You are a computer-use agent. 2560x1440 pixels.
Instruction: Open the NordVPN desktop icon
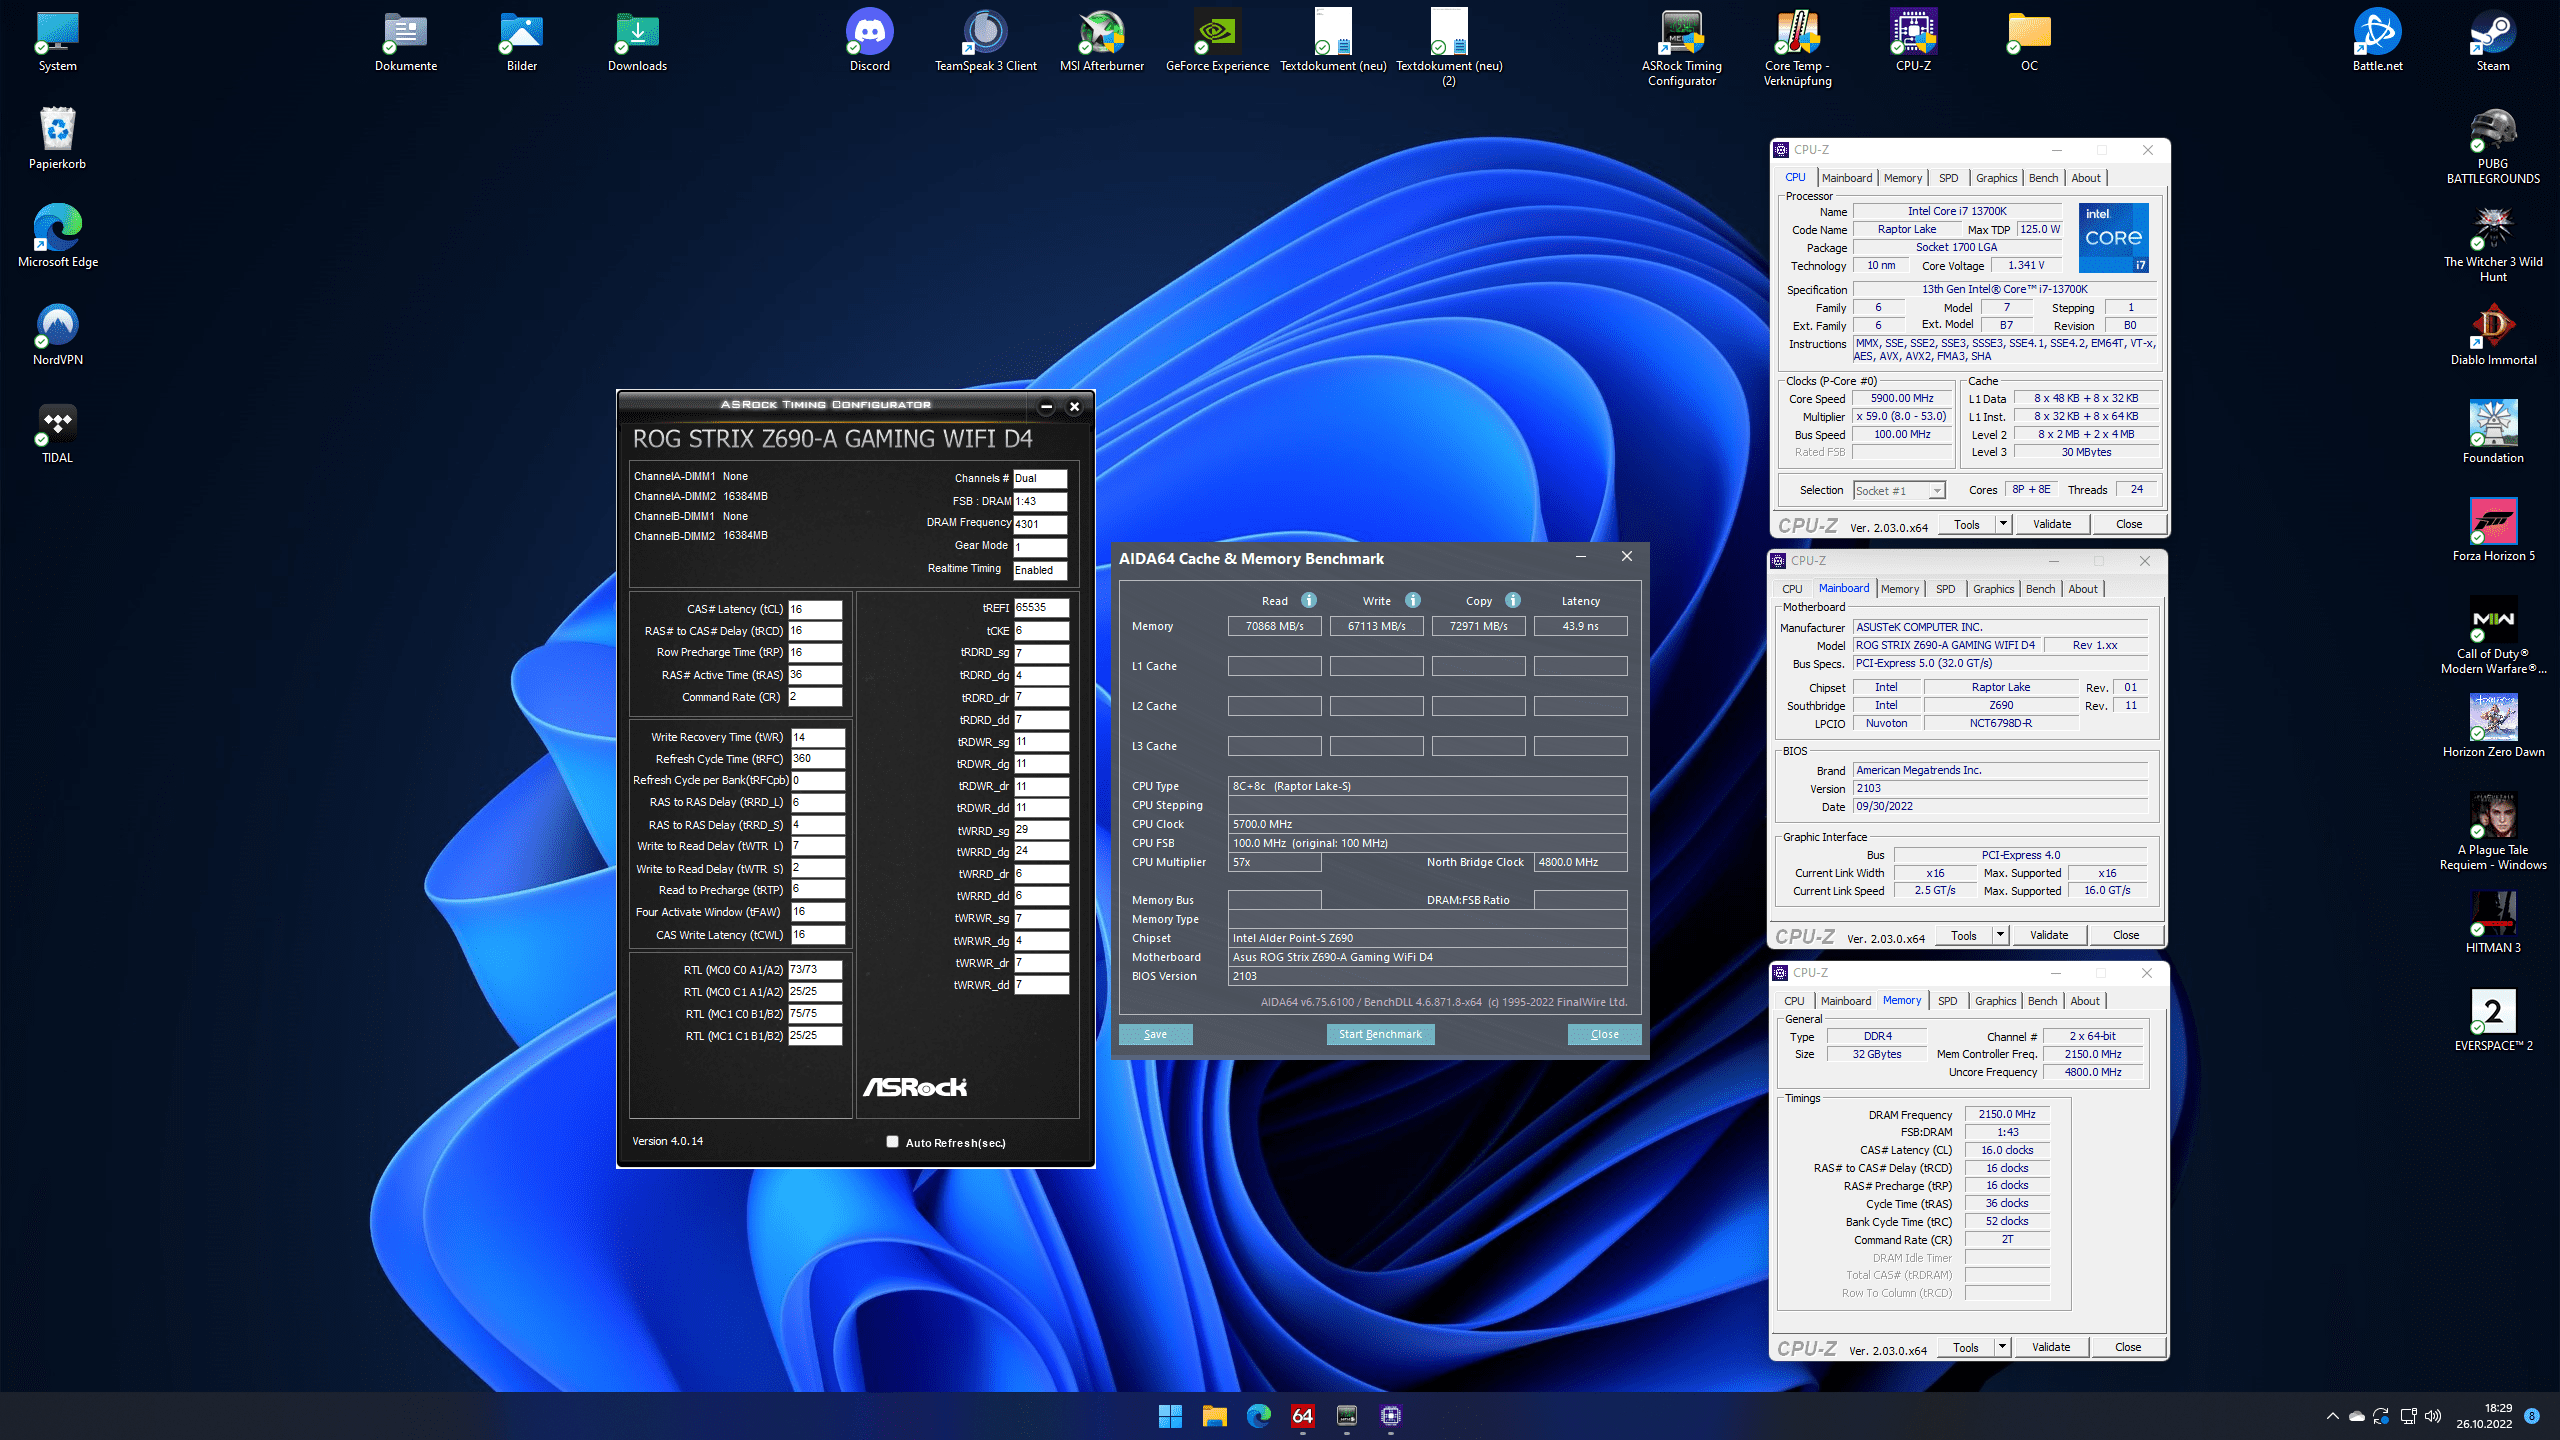pos(57,336)
